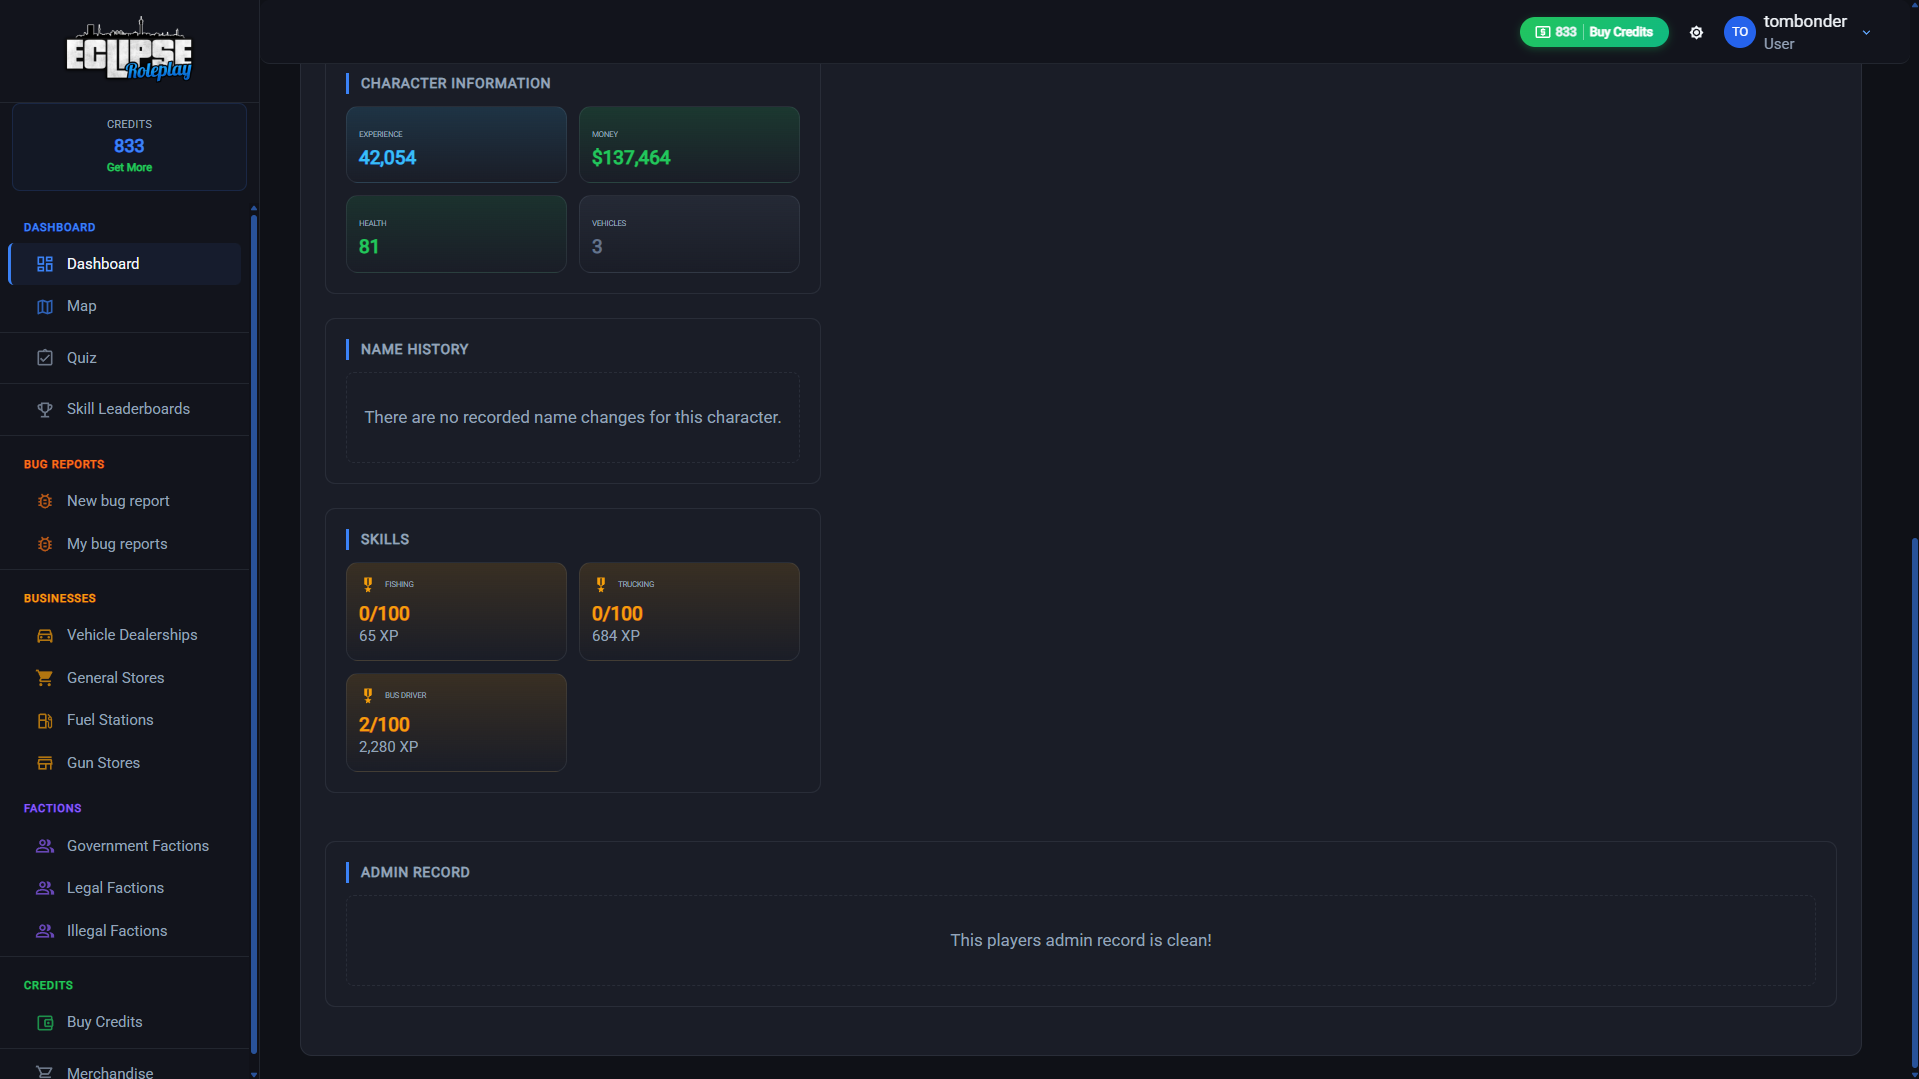This screenshot has height=1079, width=1919.
Task: Click the Fuel Stations pump icon
Action: click(x=45, y=720)
